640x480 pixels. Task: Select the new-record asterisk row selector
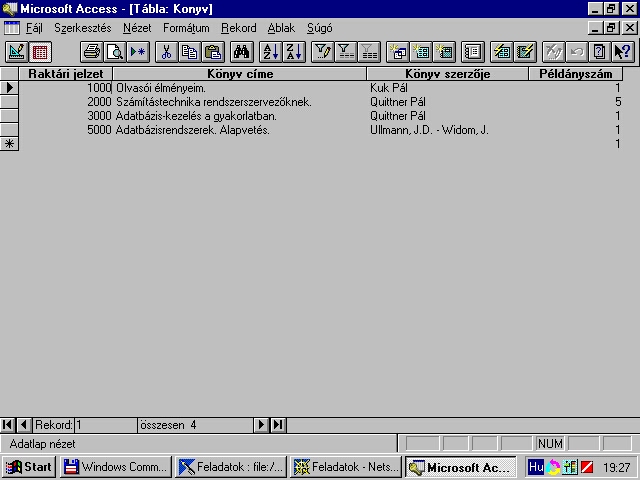pyautogui.click(x=9, y=144)
